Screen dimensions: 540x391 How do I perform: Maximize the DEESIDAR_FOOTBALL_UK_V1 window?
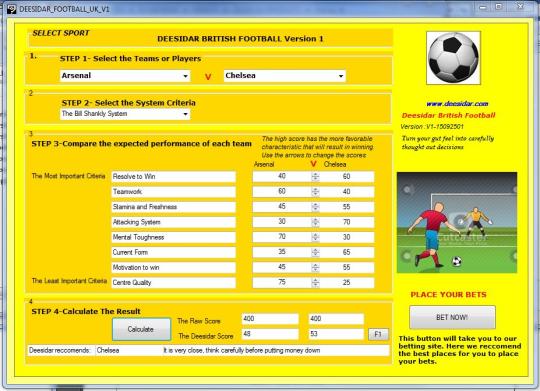click(x=499, y=7)
